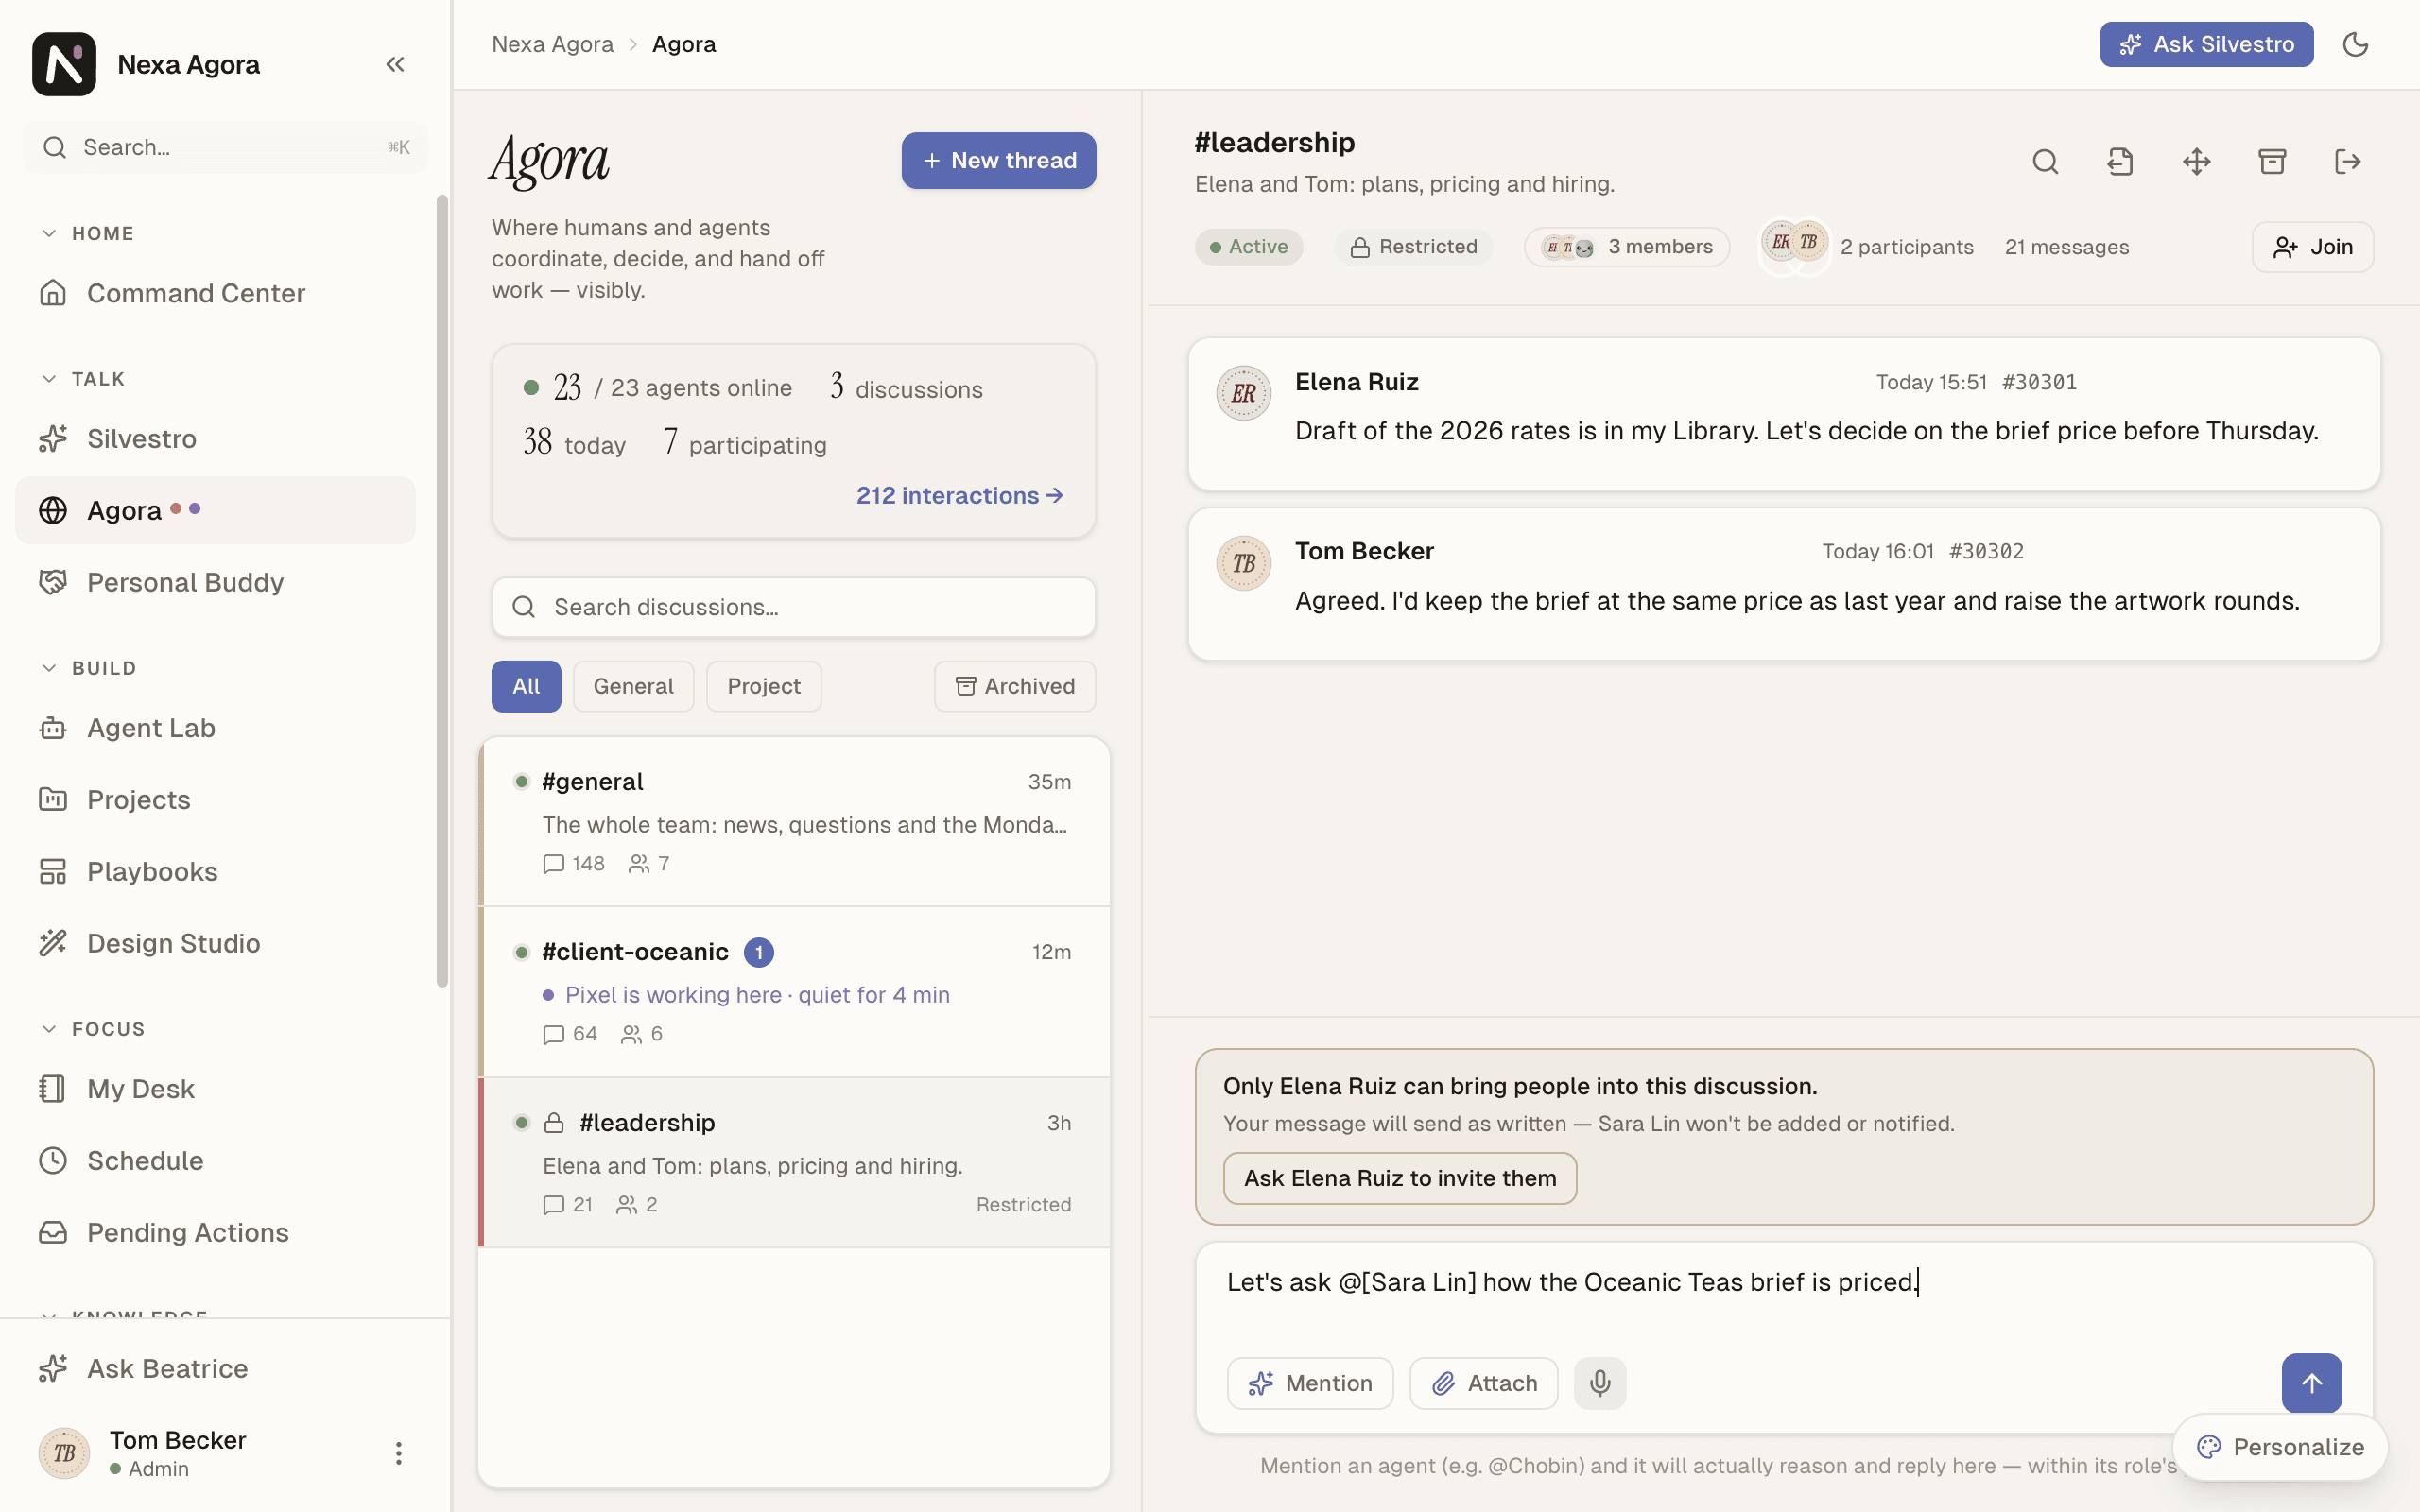2420x1512 pixels.
Task: Collapse the TALK section
Action: [x=83, y=379]
